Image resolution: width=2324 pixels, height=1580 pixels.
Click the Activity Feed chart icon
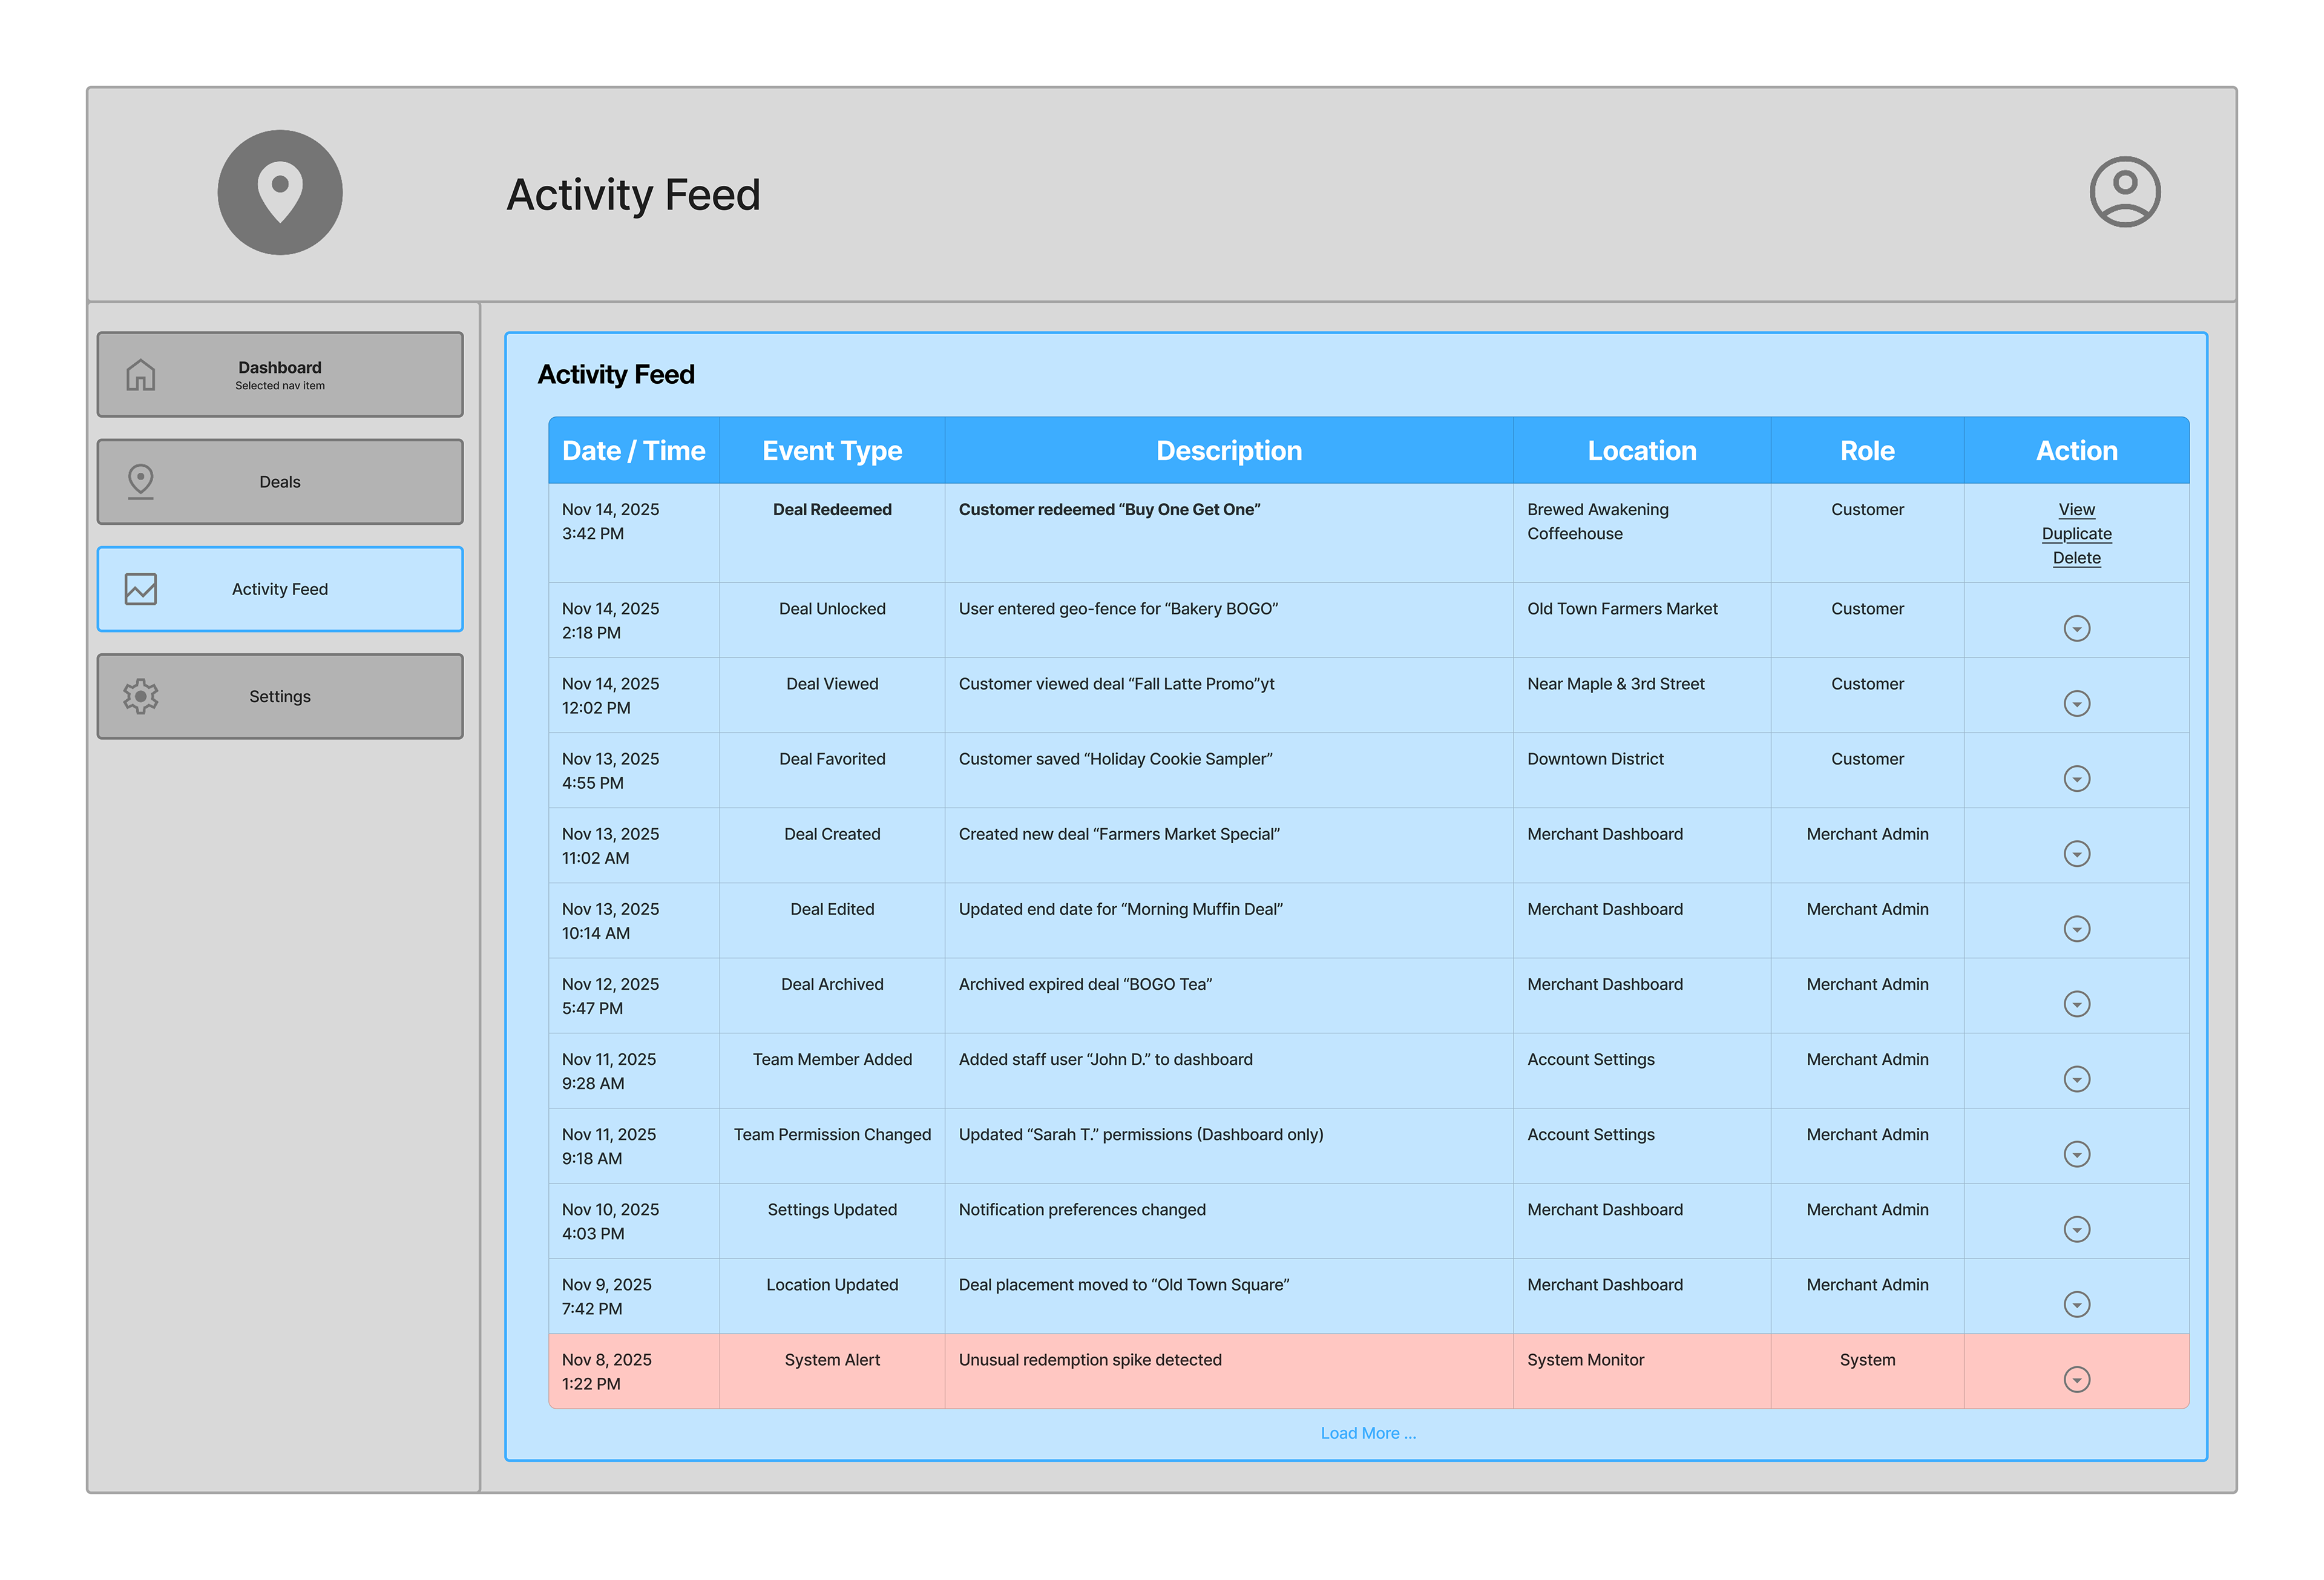coord(141,589)
